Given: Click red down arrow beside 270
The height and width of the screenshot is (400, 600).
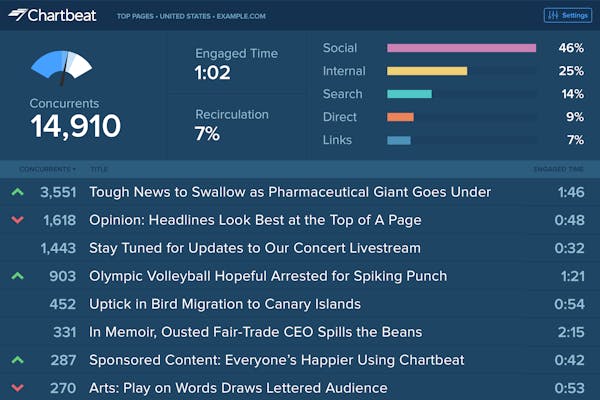Looking at the screenshot, I should [x=17, y=388].
